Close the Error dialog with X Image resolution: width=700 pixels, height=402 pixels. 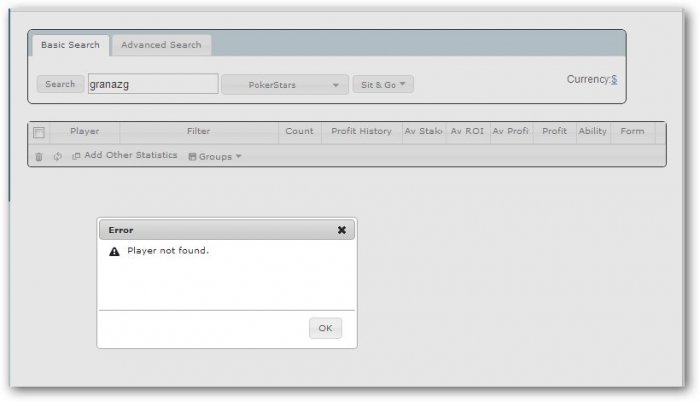point(342,230)
